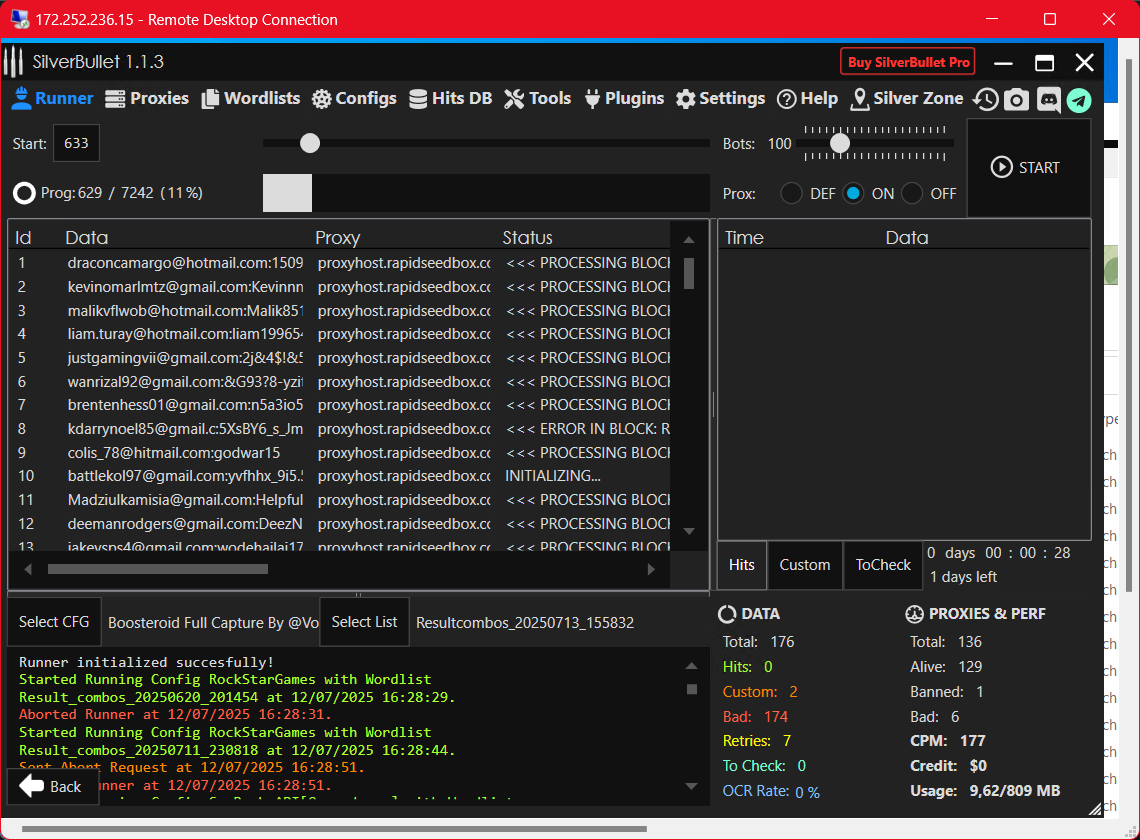Click the Telegram icon

click(x=1079, y=99)
